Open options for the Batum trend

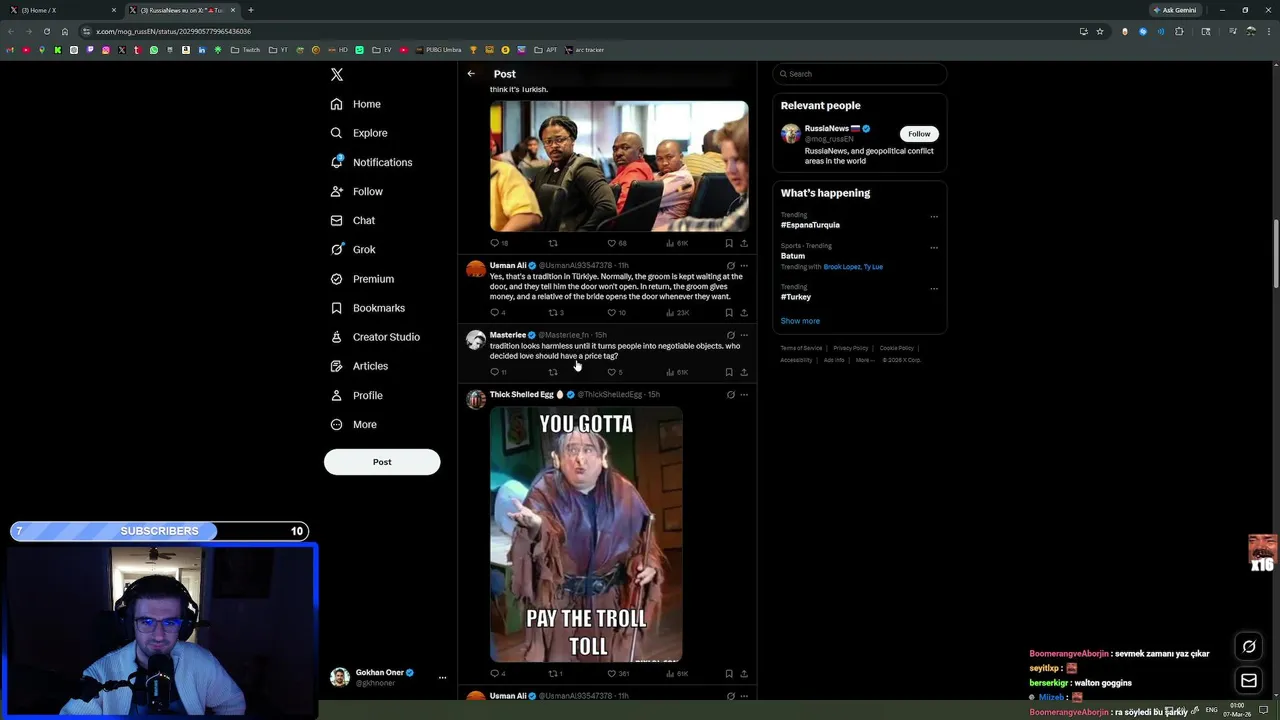point(934,248)
